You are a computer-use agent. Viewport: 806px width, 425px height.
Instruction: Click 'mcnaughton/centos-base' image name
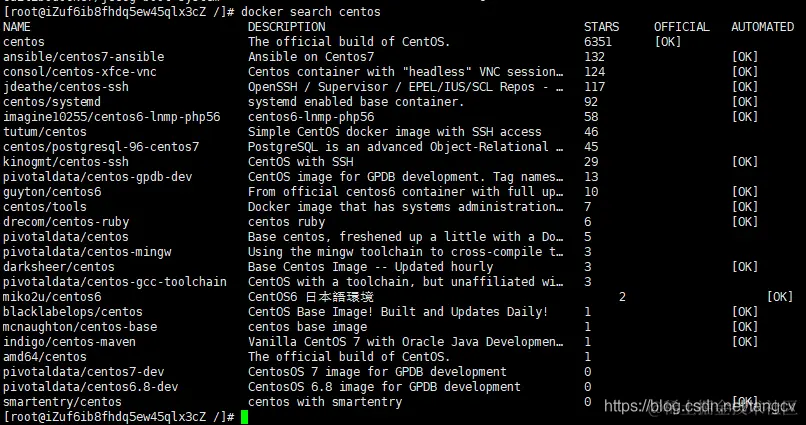coord(80,327)
